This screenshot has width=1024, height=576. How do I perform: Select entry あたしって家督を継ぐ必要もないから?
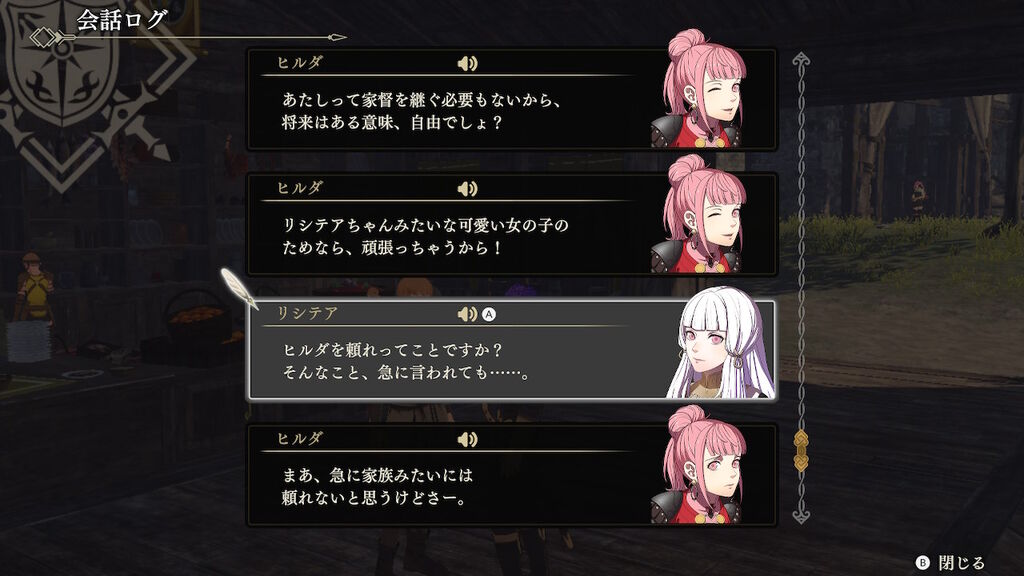pos(511,99)
